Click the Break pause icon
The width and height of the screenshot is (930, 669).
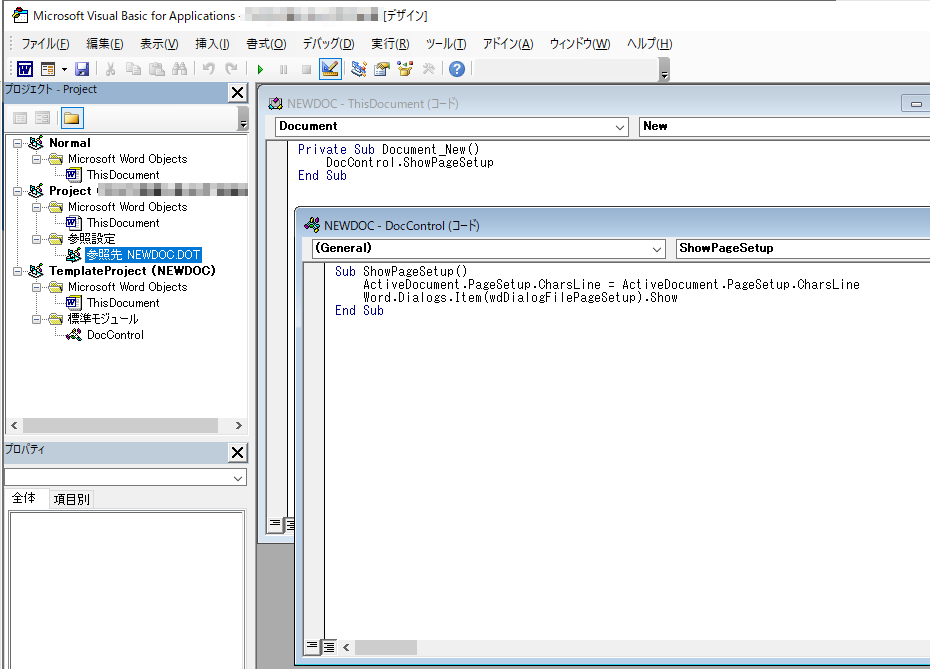pyautogui.click(x=284, y=69)
